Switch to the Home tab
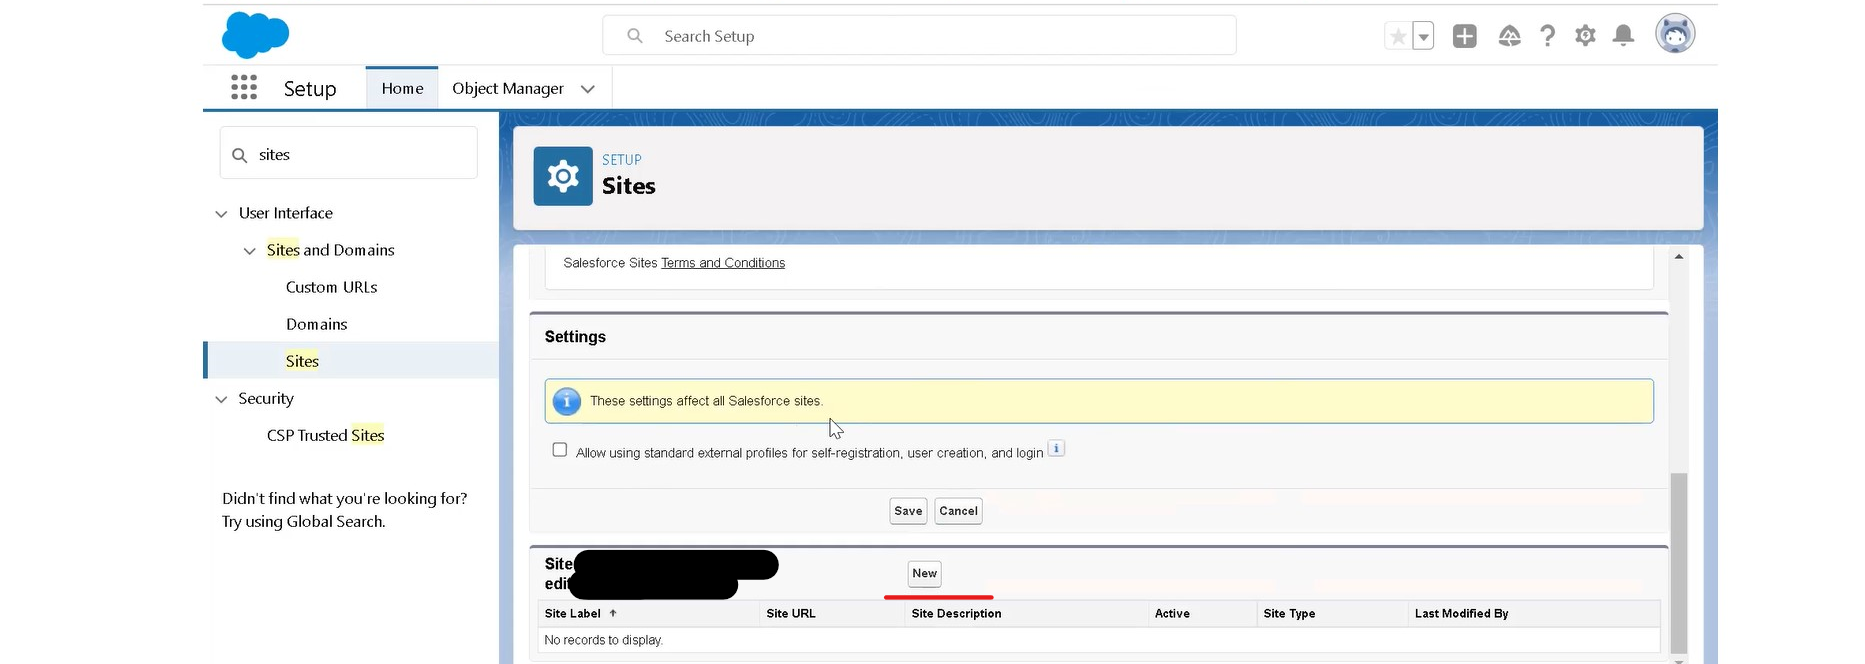The image size is (1865, 664). coord(402,88)
